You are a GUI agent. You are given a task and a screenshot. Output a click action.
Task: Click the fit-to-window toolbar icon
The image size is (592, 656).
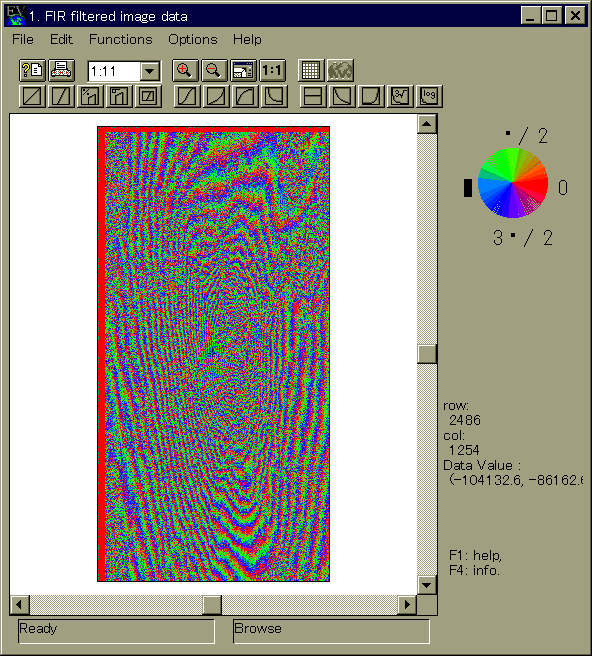[x=243, y=70]
